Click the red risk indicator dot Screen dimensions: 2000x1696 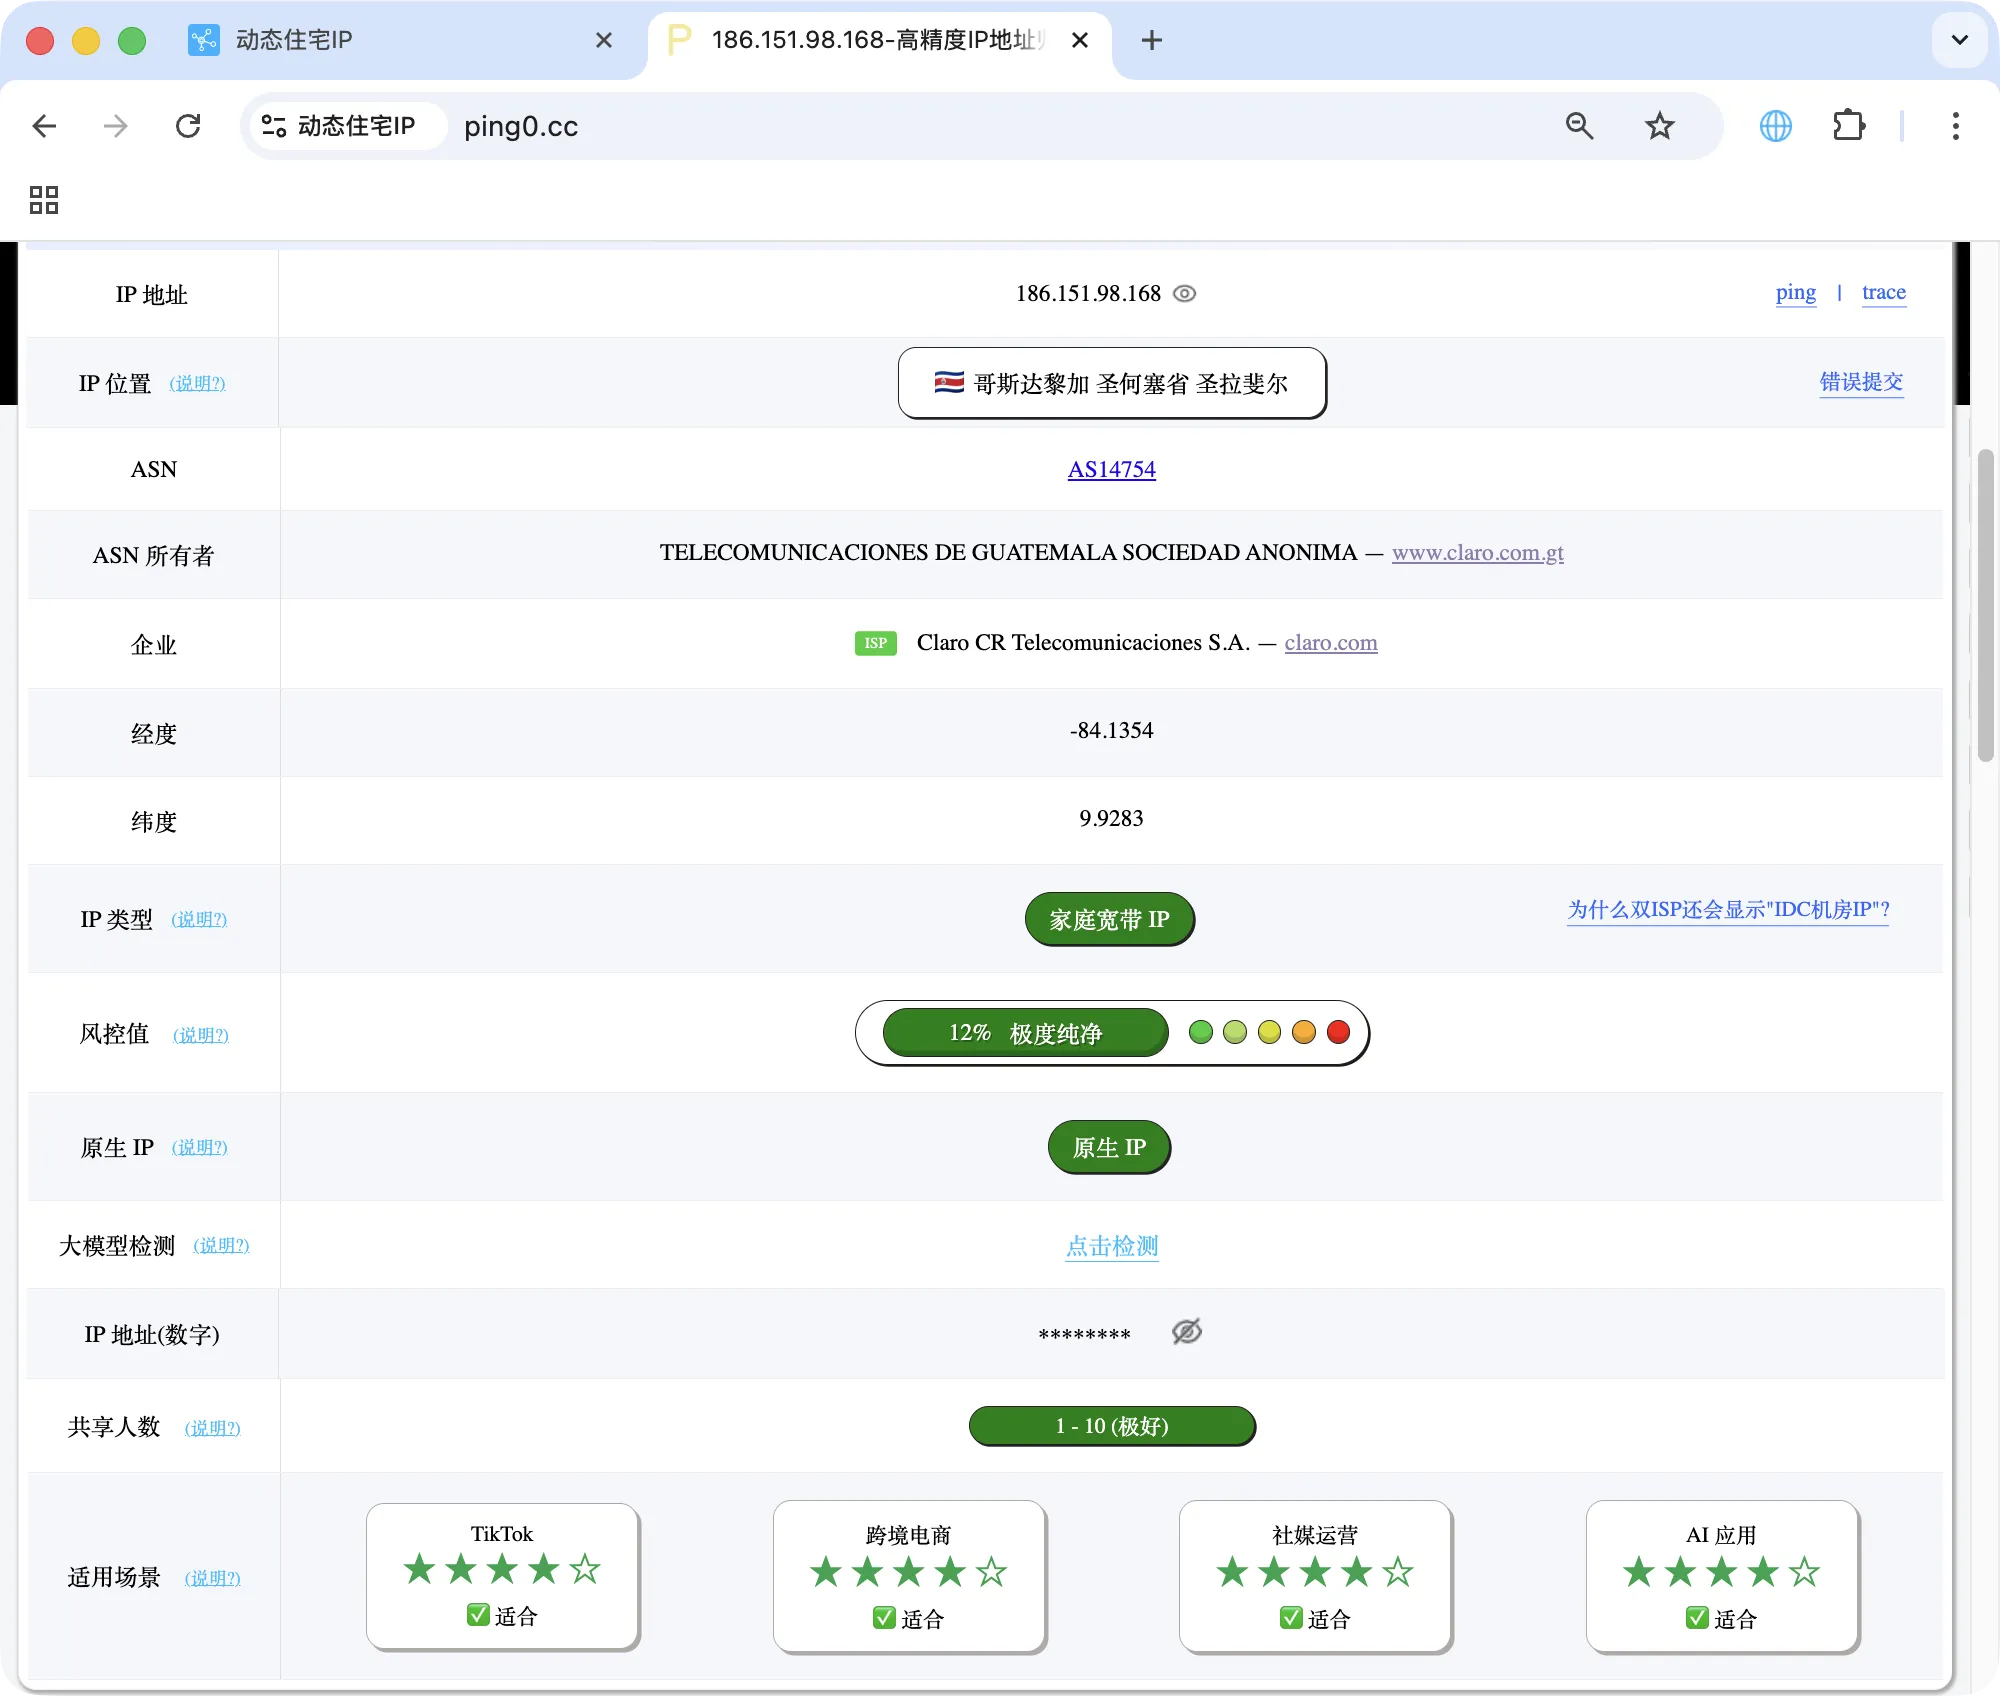click(x=1338, y=1032)
